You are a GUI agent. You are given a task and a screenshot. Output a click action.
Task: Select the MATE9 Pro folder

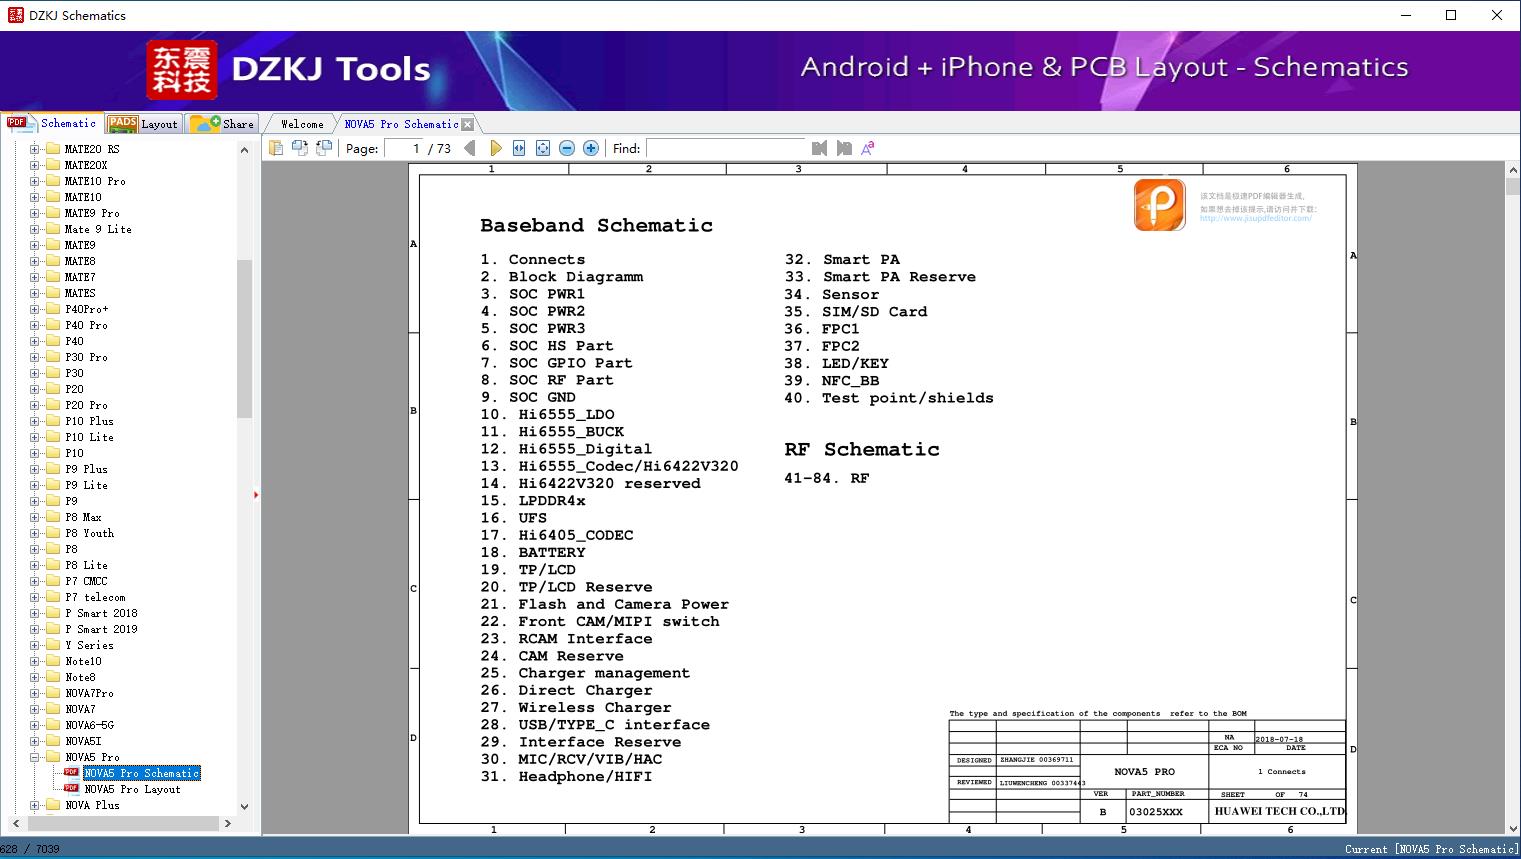click(92, 213)
